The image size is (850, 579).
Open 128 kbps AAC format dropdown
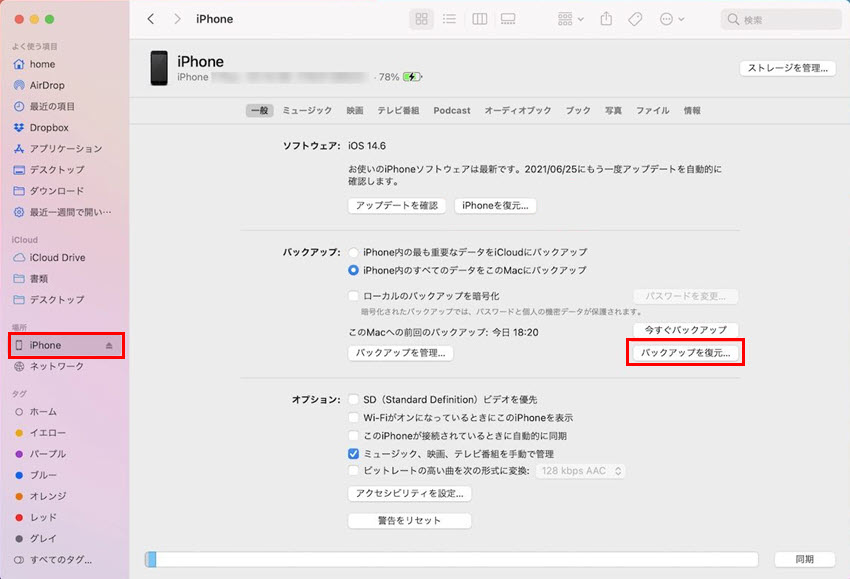tap(581, 471)
